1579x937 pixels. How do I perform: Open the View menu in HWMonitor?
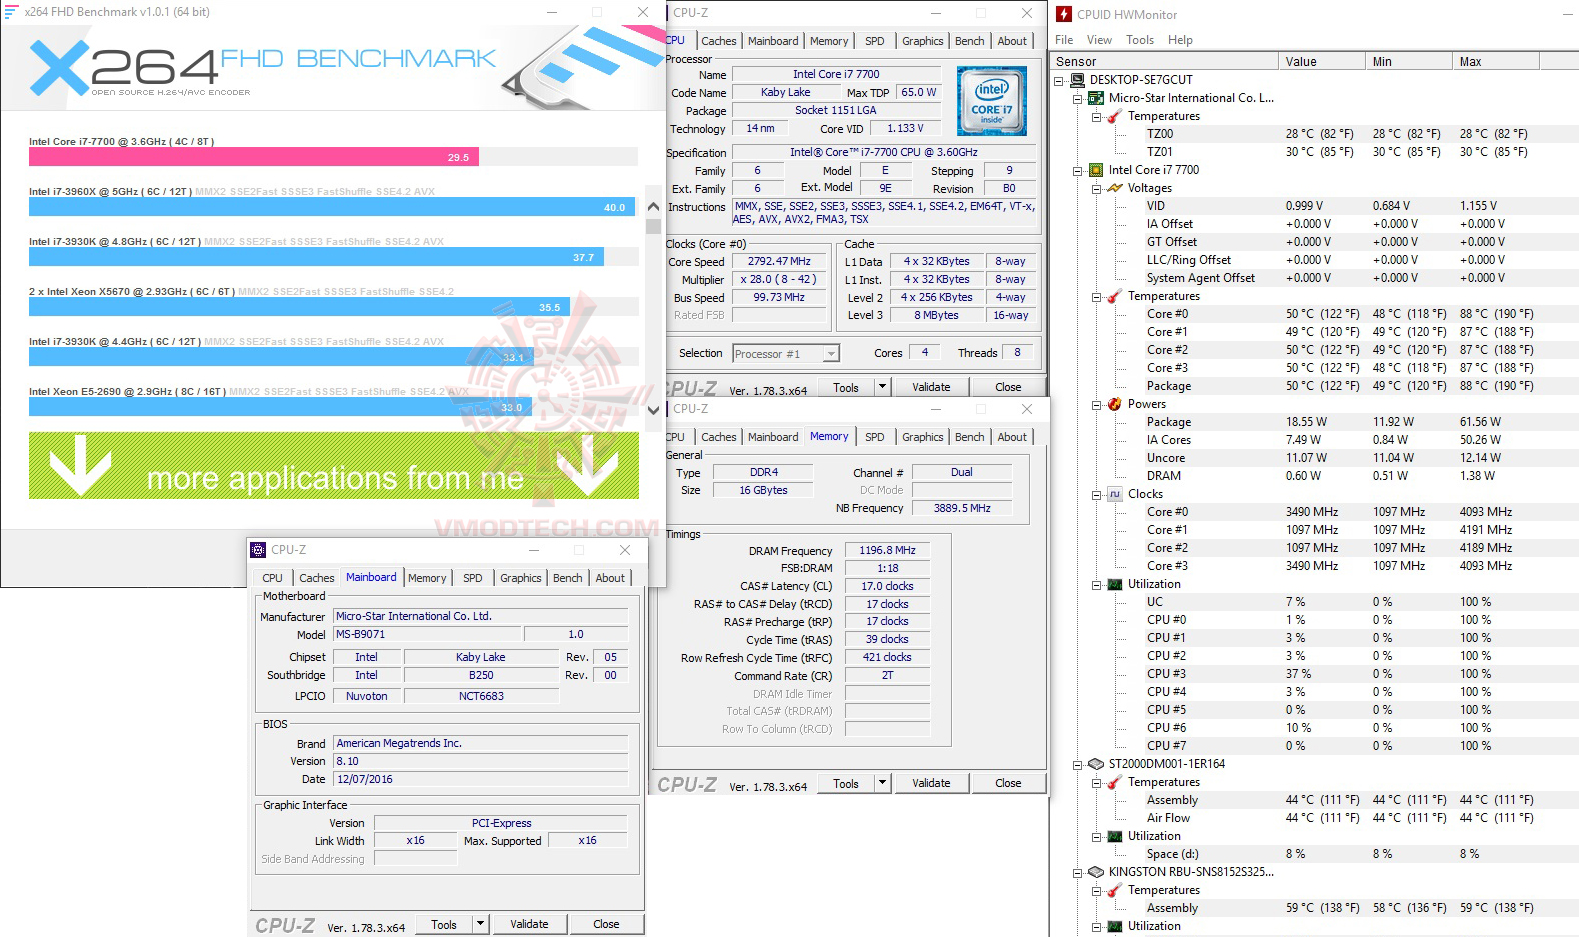click(x=1099, y=40)
